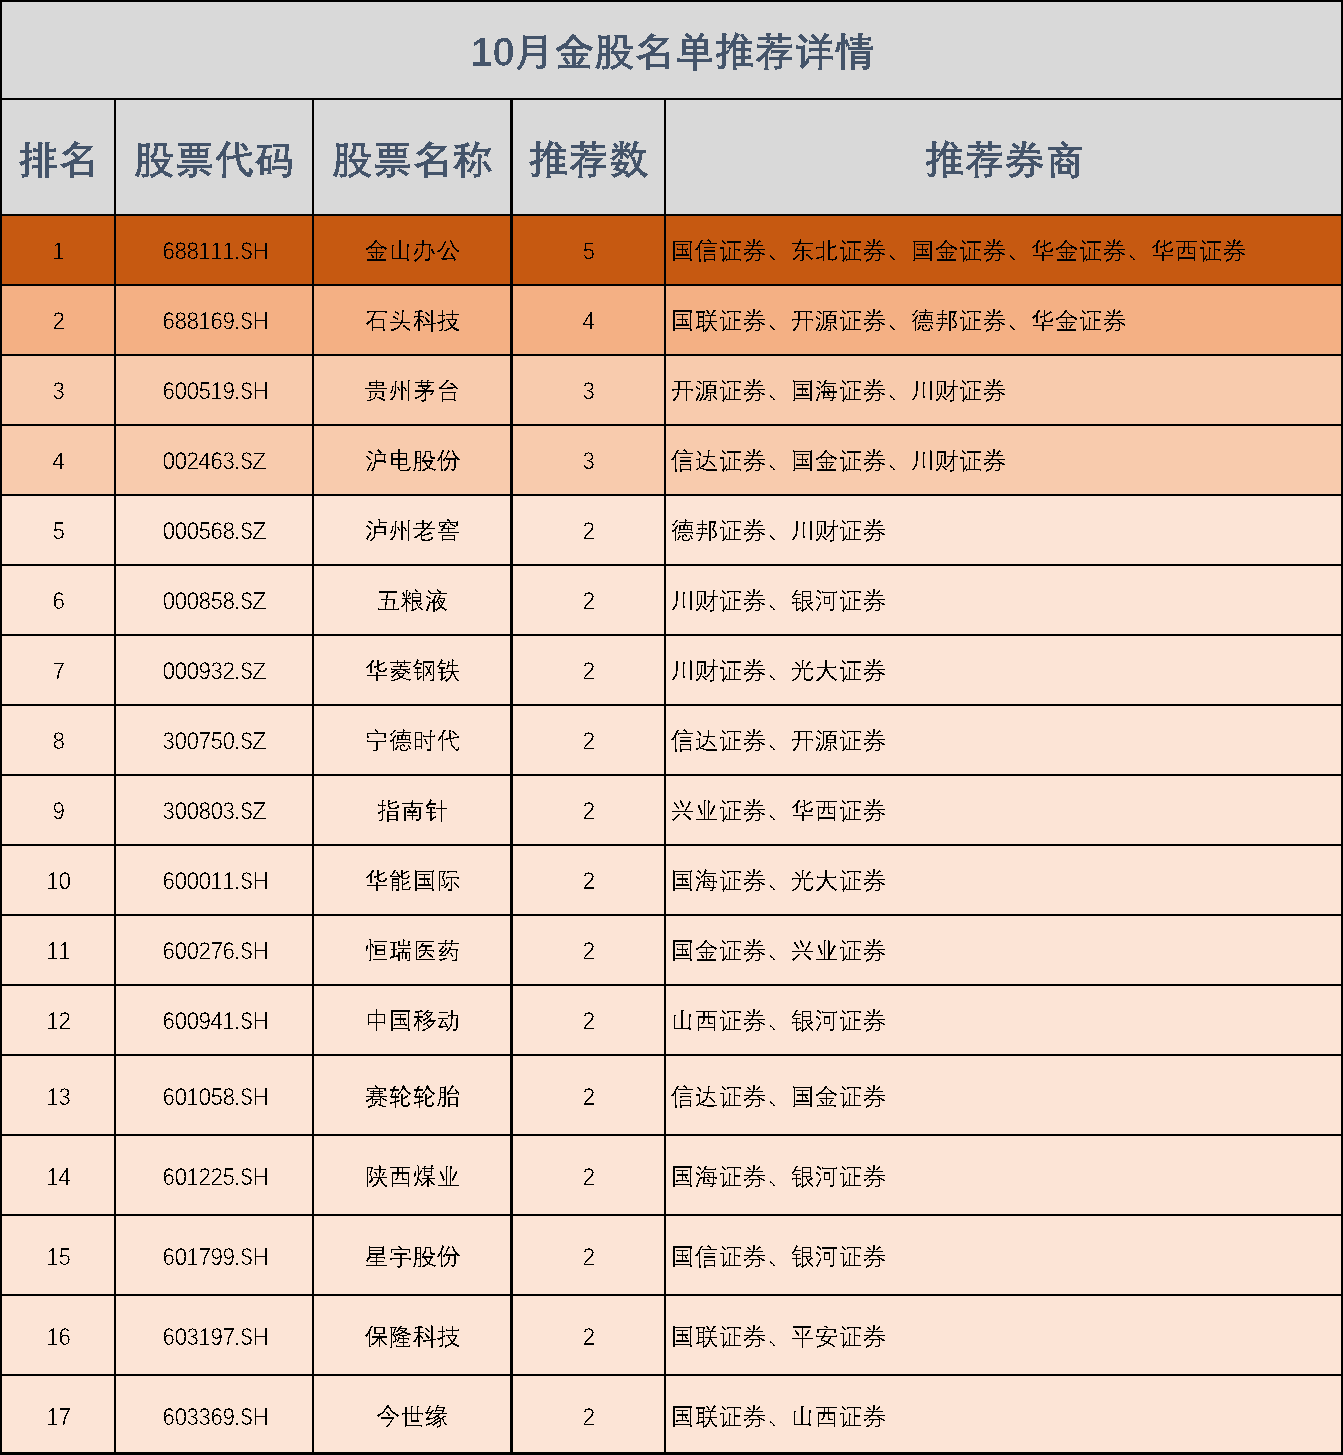Click stock name 星宇股份
The image size is (1343, 1455).
tap(412, 1257)
